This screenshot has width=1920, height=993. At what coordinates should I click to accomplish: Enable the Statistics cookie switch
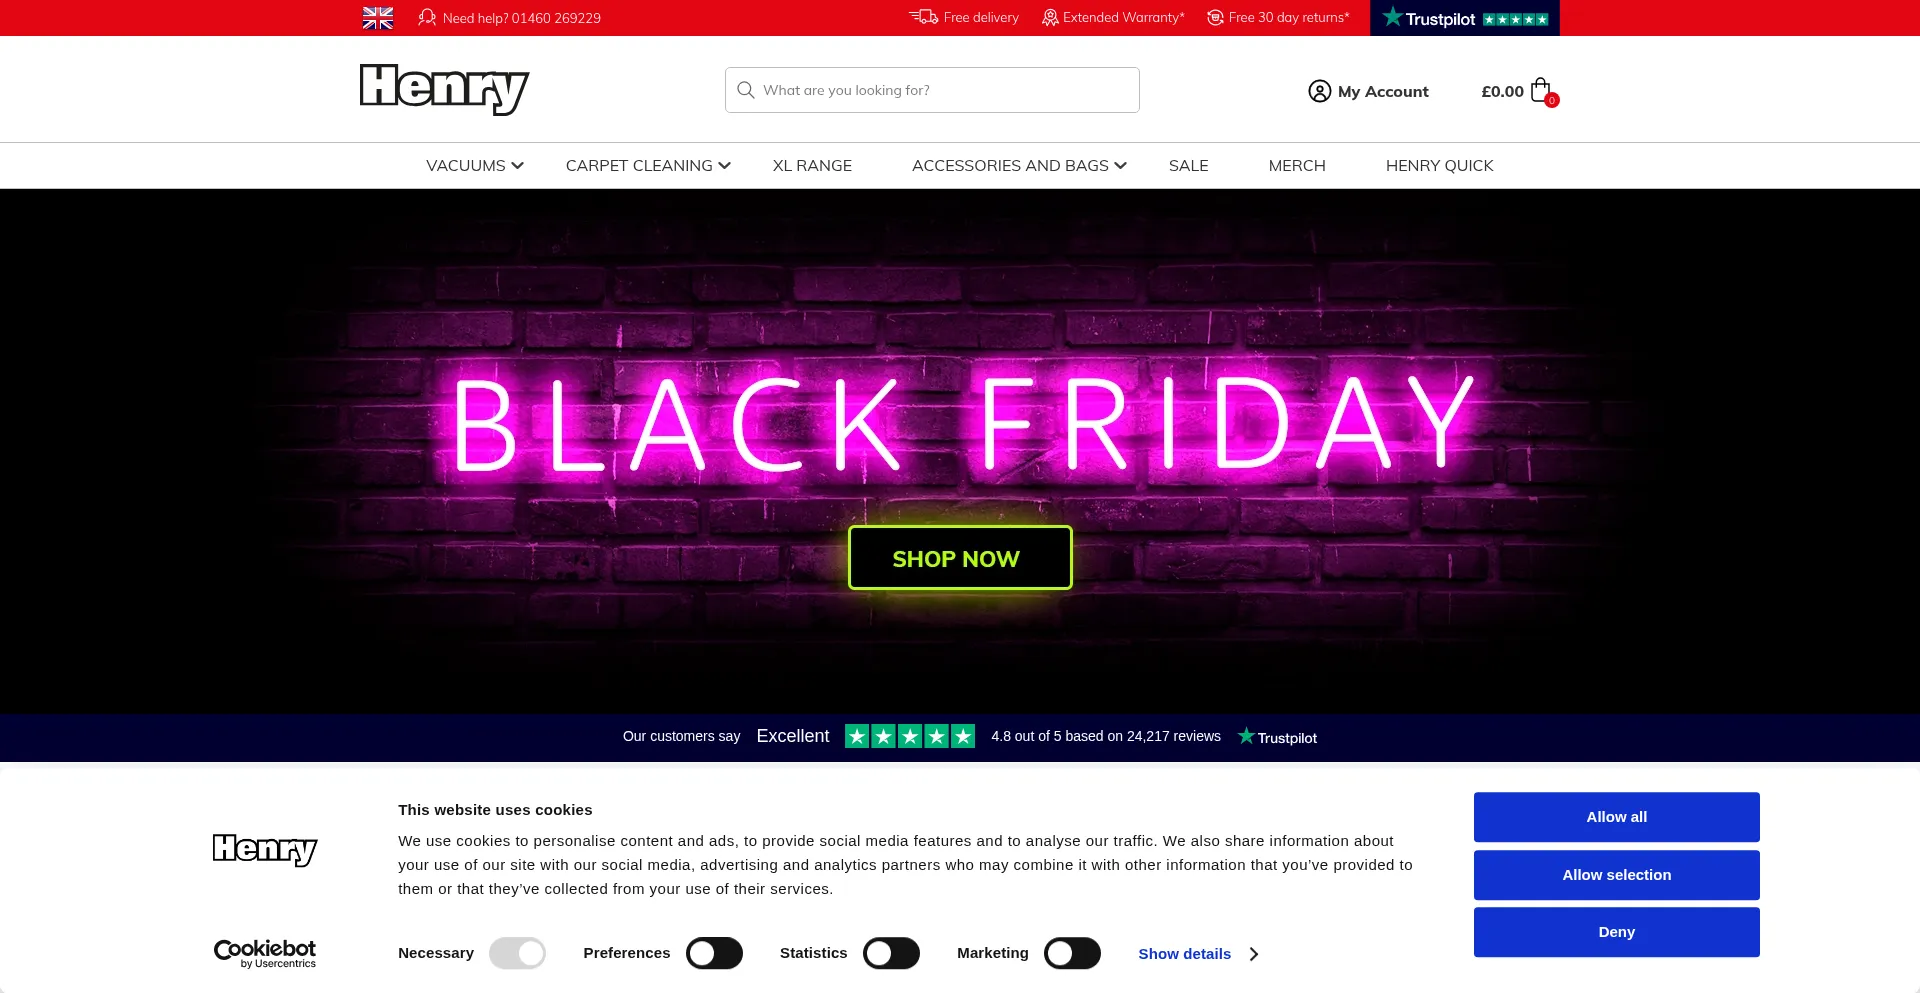(891, 953)
